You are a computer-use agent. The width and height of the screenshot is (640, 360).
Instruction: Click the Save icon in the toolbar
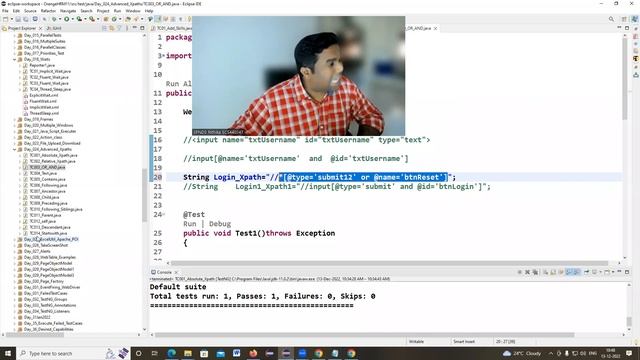point(18,19)
